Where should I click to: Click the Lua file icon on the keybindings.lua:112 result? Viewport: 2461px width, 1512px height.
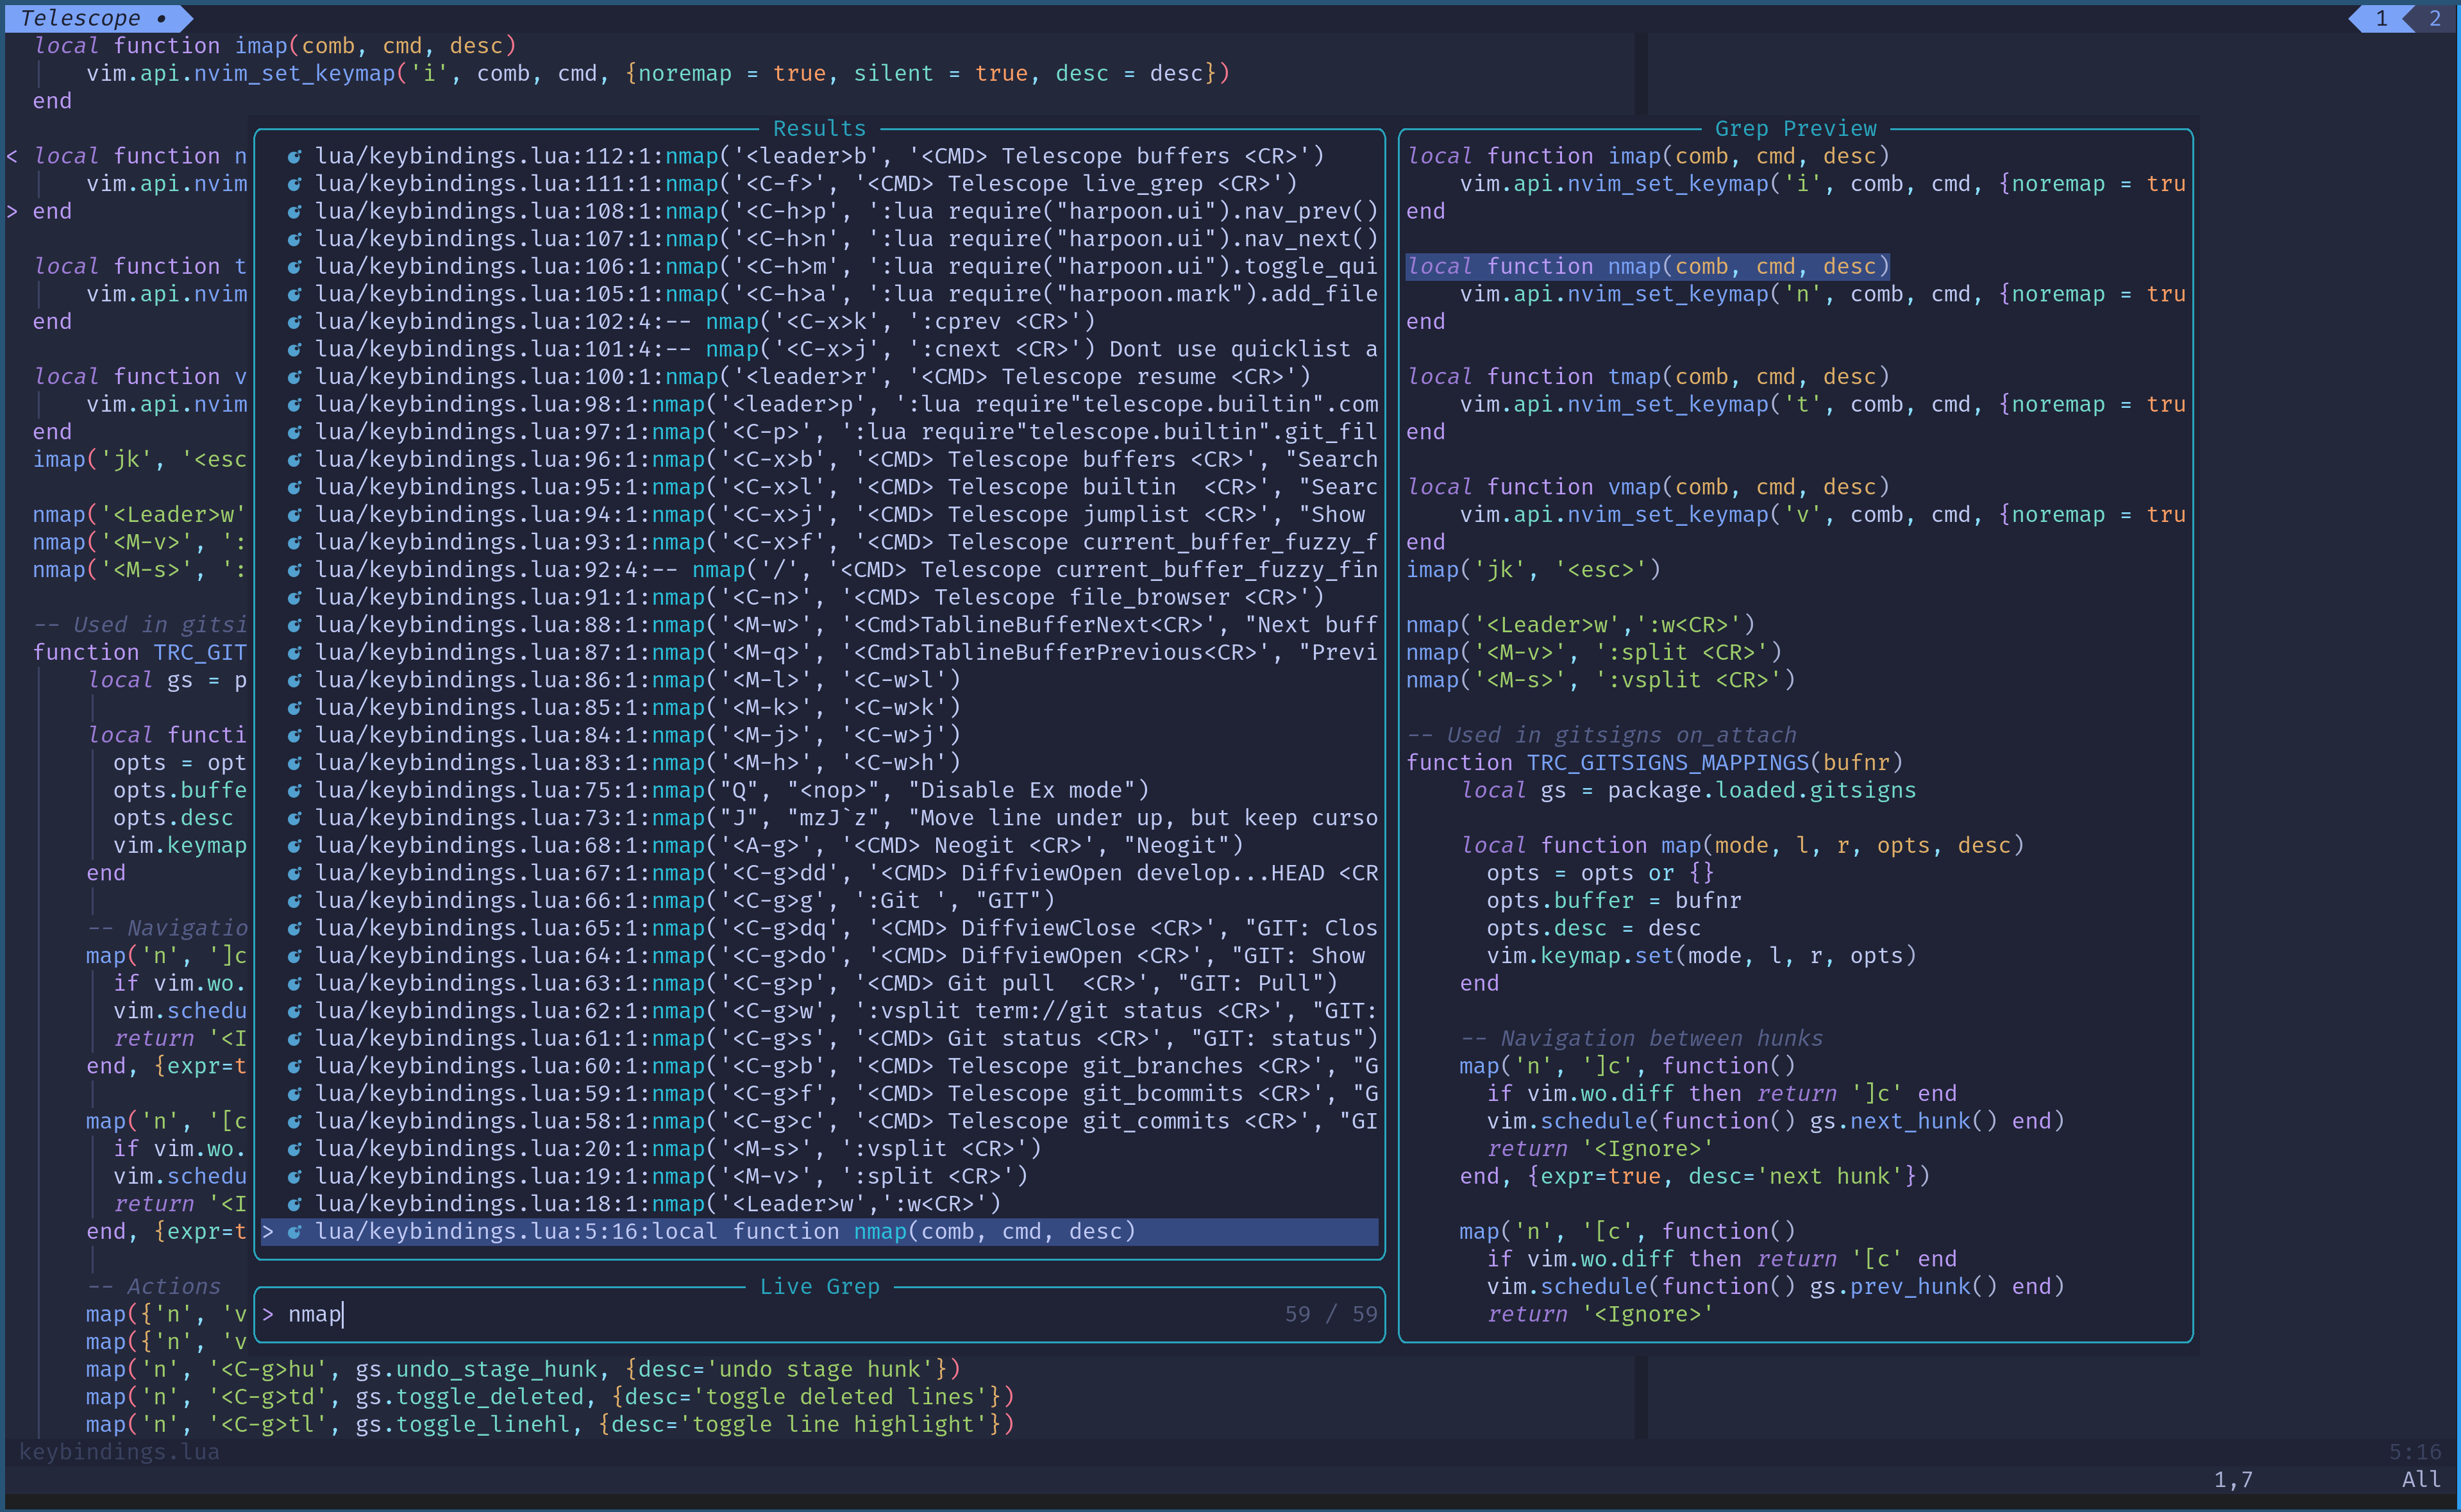pos(295,157)
